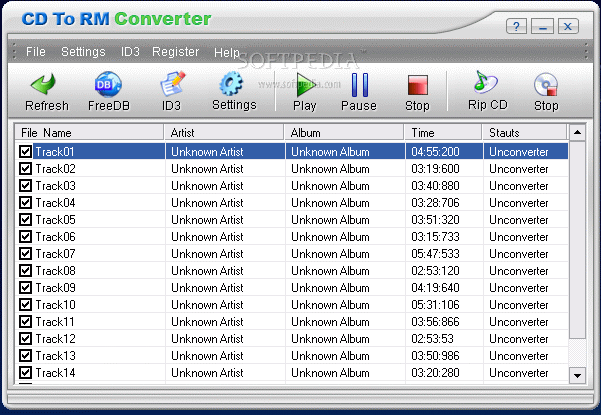Click the time value 05:47:533

(x=435, y=253)
